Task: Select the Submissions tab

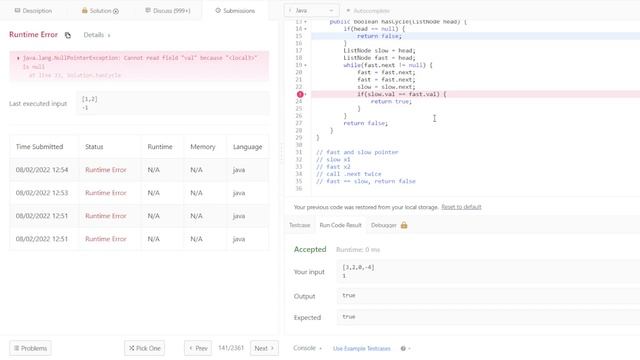Action: point(235,11)
